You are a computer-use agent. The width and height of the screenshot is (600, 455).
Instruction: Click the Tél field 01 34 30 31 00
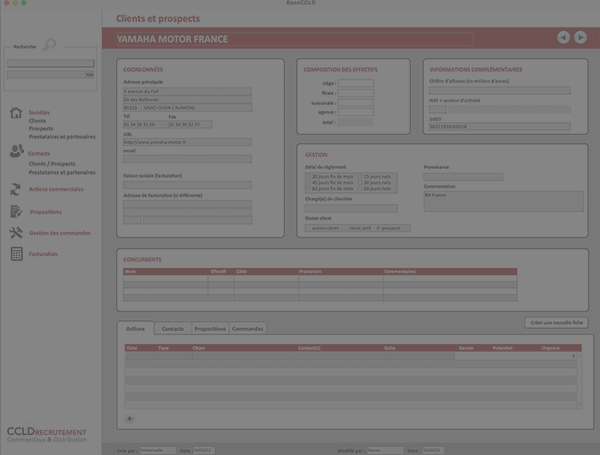[145, 124]
